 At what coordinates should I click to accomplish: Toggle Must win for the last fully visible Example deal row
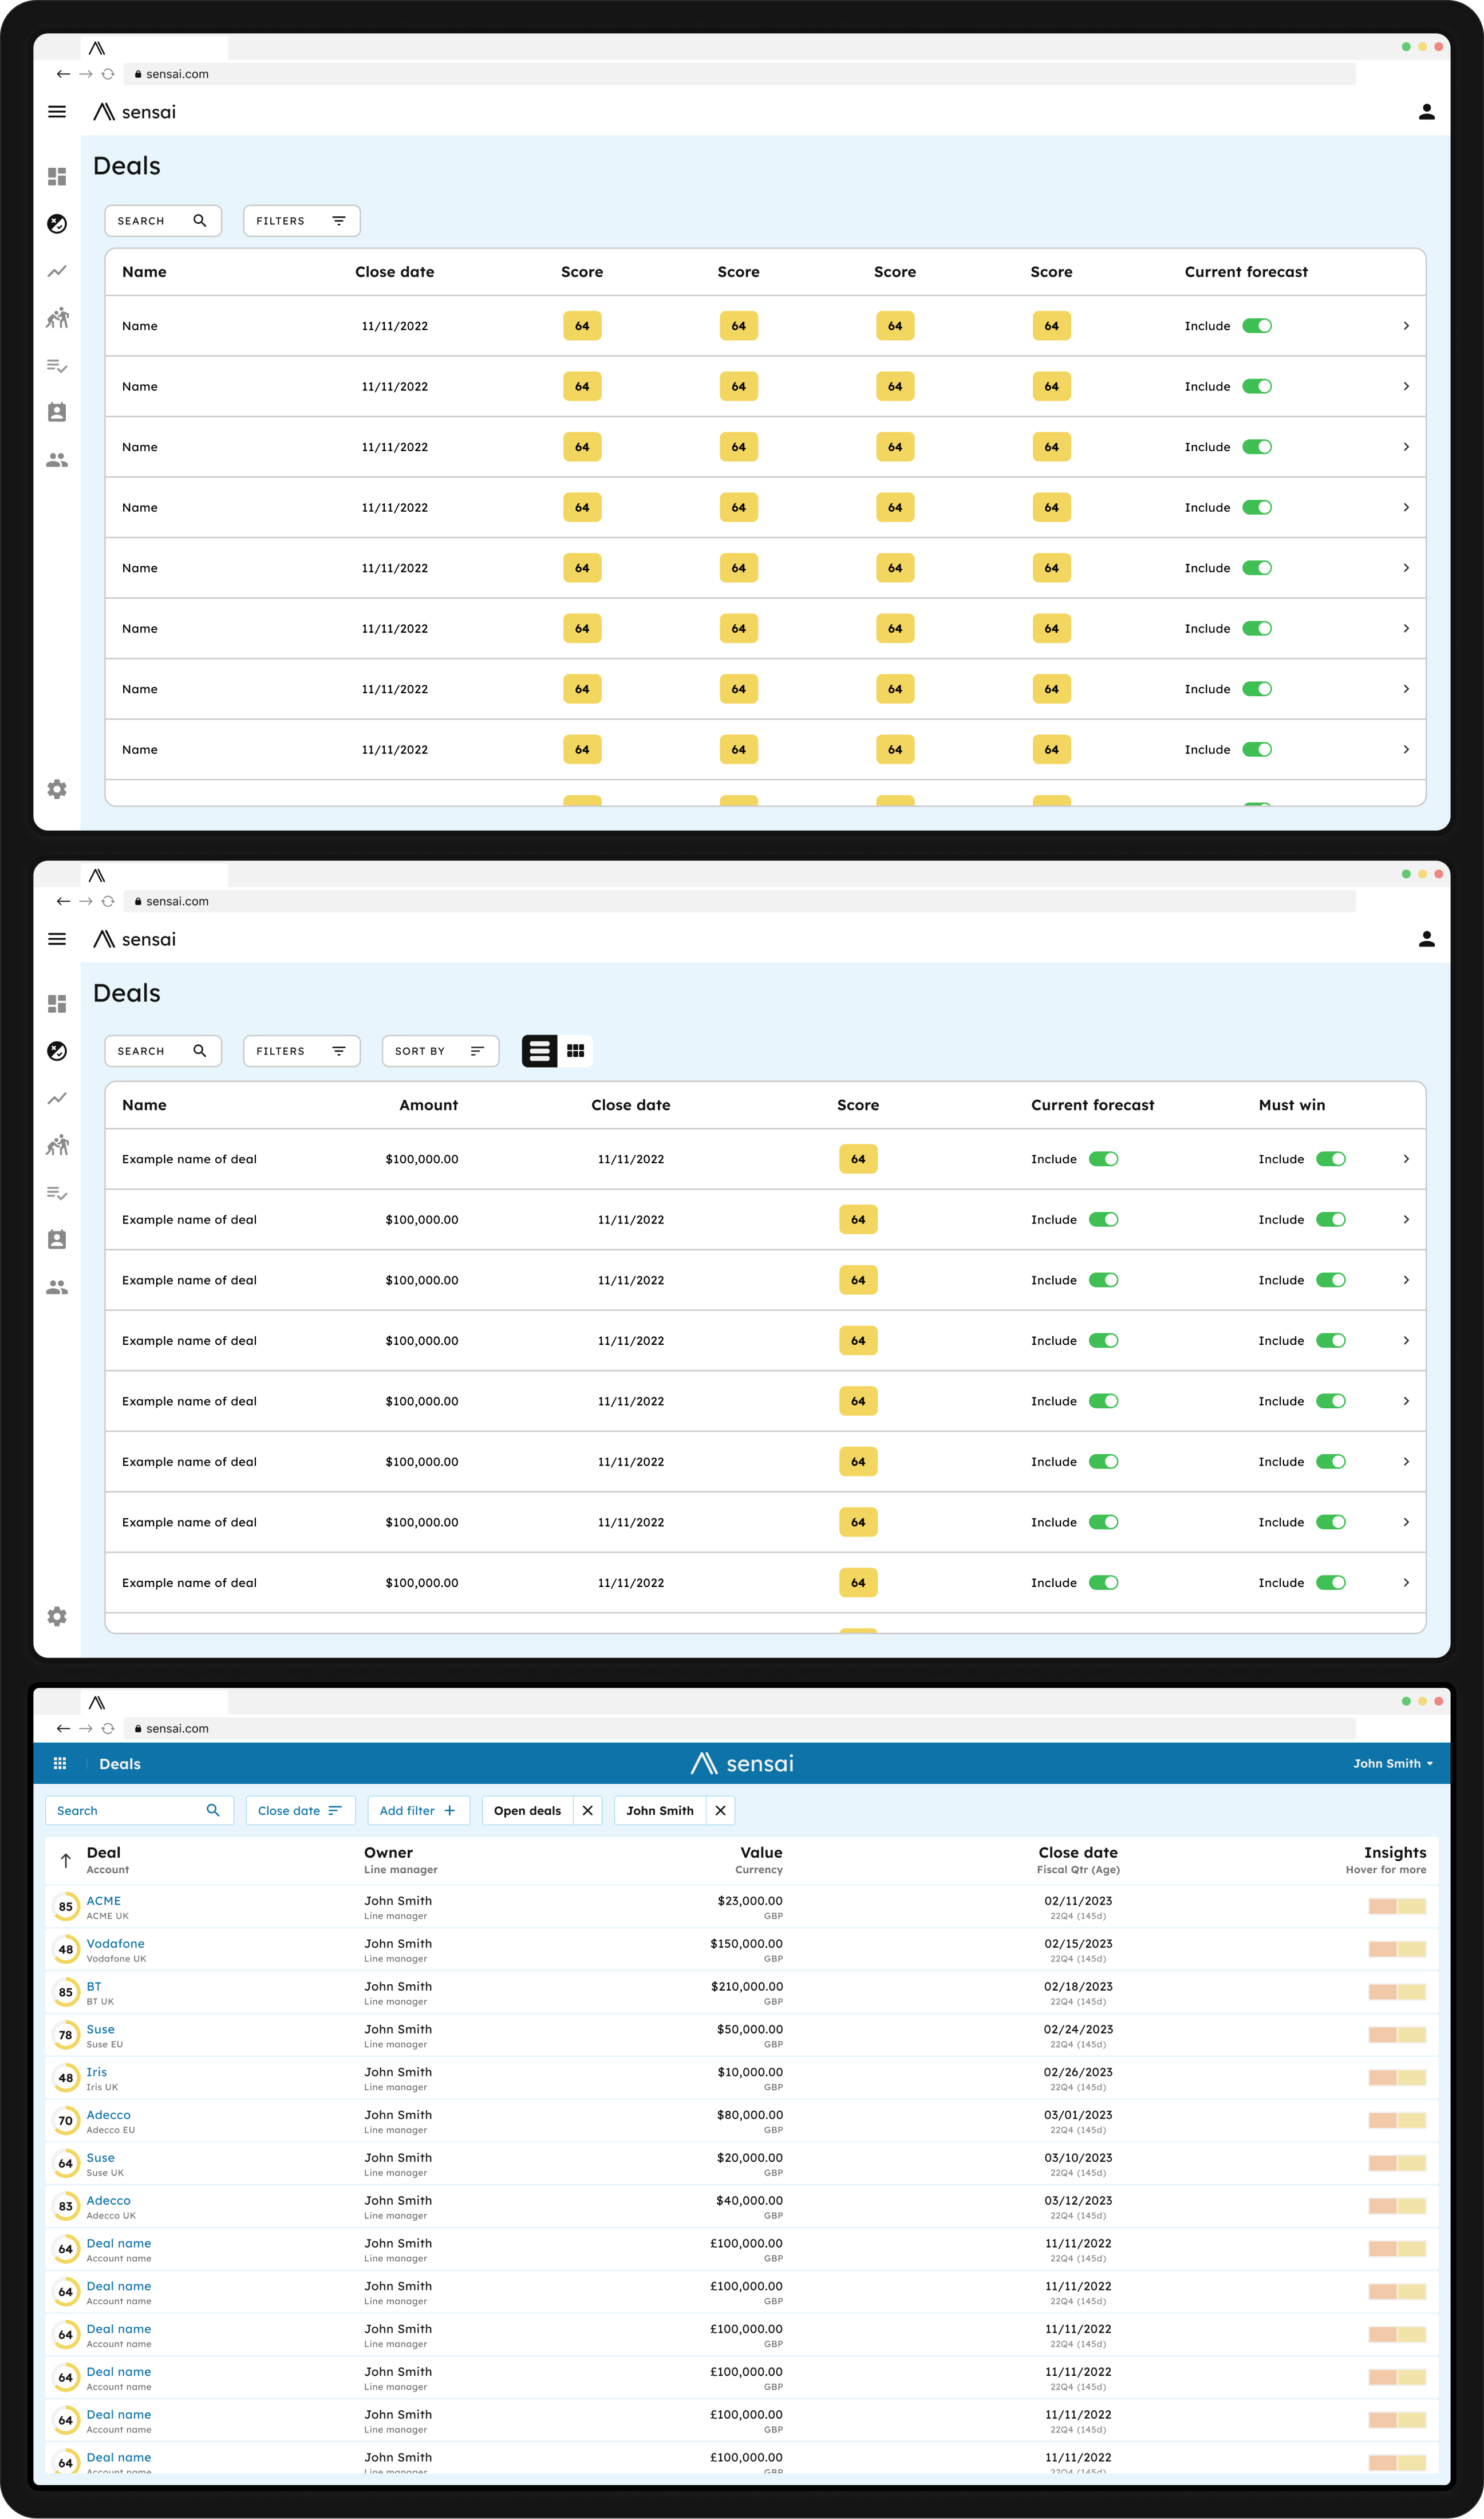click(1330, 1582)
